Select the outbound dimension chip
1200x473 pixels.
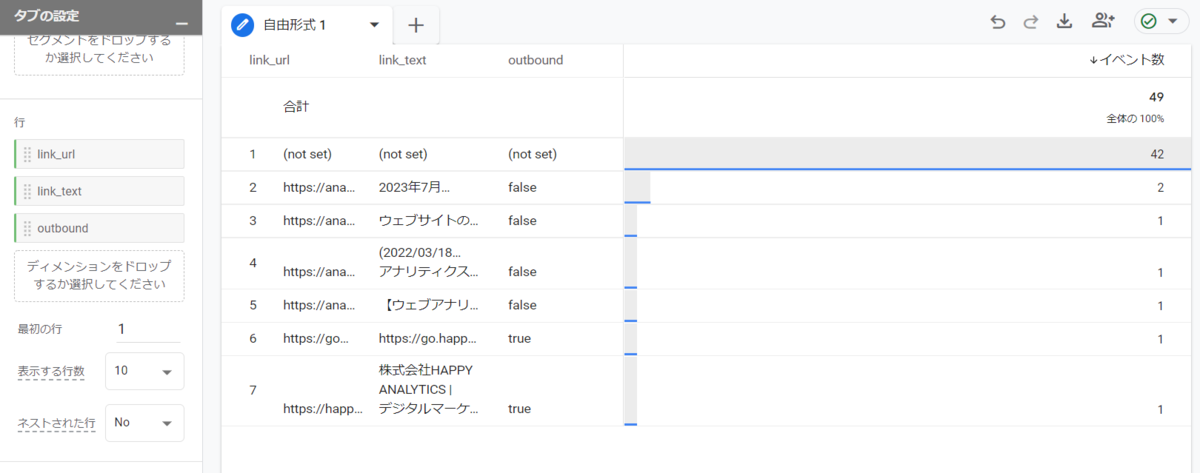(99, 228)
